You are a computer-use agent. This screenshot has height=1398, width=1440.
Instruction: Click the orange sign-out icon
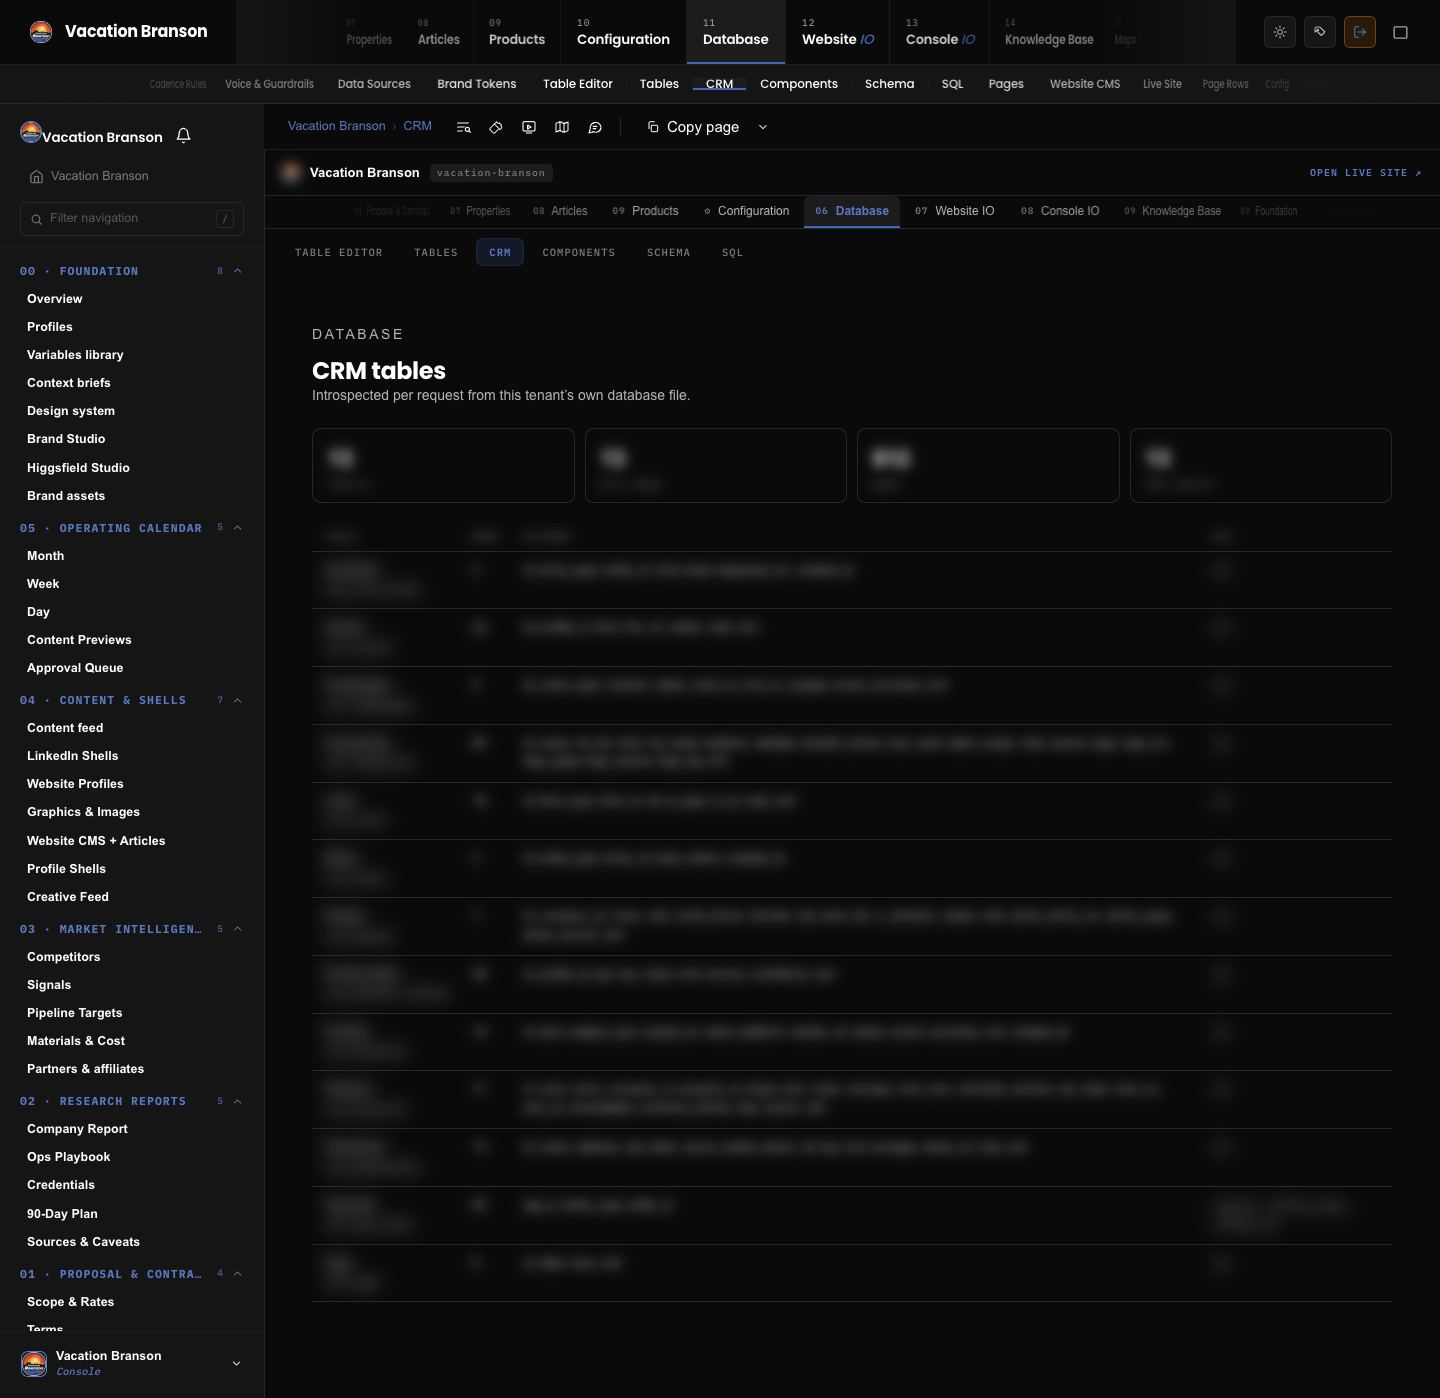pos(1360,32)
